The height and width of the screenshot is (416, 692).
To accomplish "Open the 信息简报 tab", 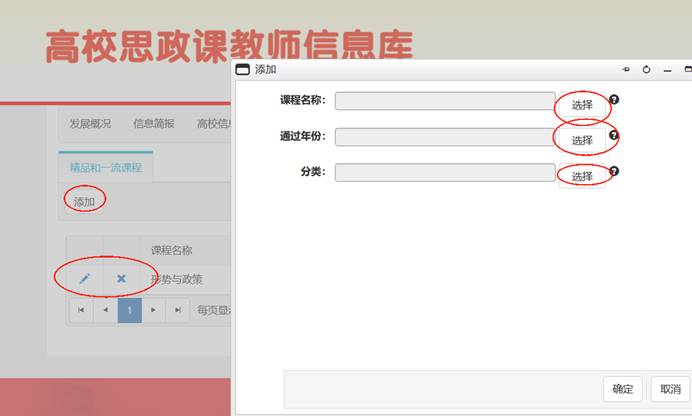I will coord(154,124).
